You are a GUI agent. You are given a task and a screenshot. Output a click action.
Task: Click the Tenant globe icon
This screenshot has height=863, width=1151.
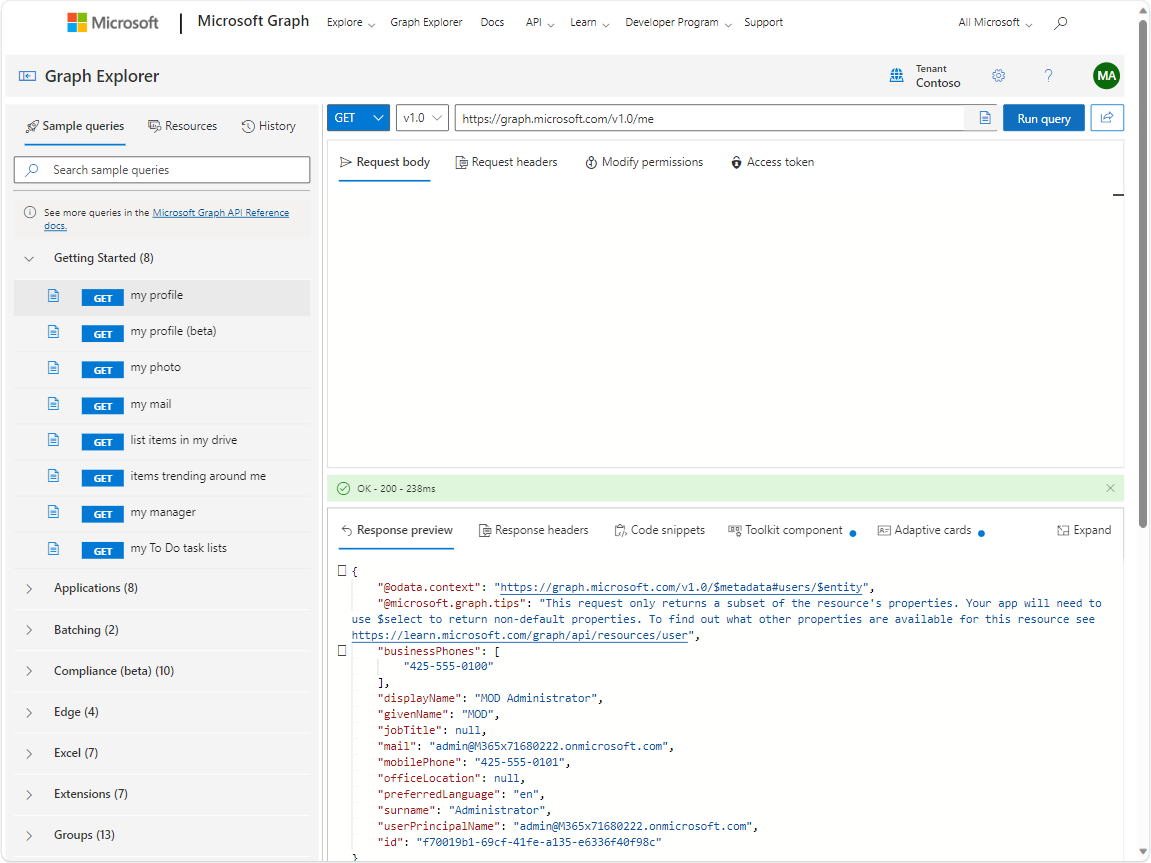coord(896,76)
